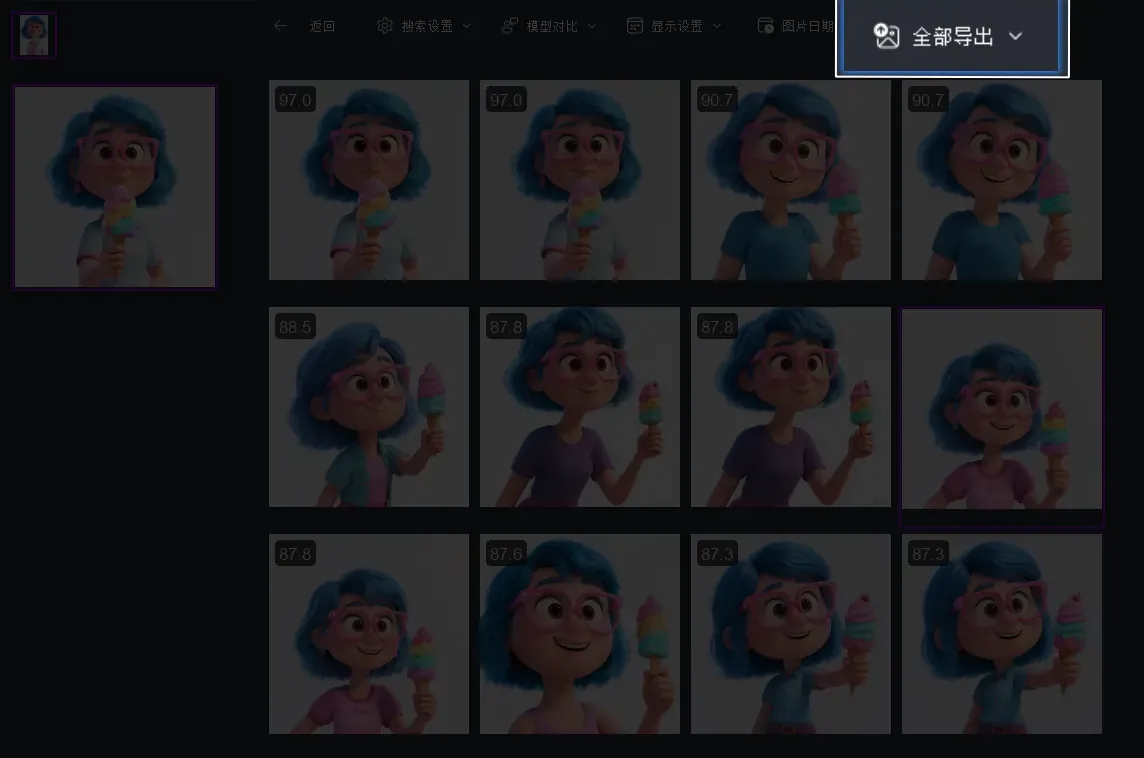Click the back arrow icon at top left

(280, 26)
